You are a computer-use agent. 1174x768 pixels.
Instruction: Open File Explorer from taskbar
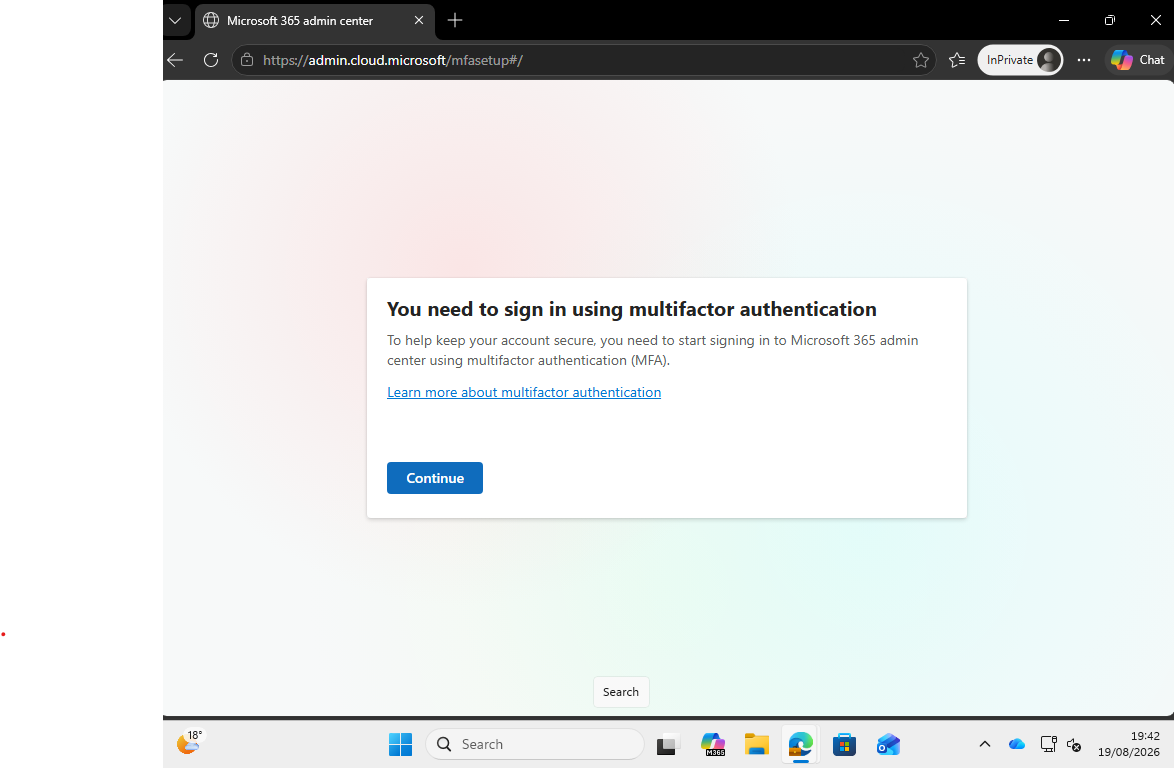[756, 745]
